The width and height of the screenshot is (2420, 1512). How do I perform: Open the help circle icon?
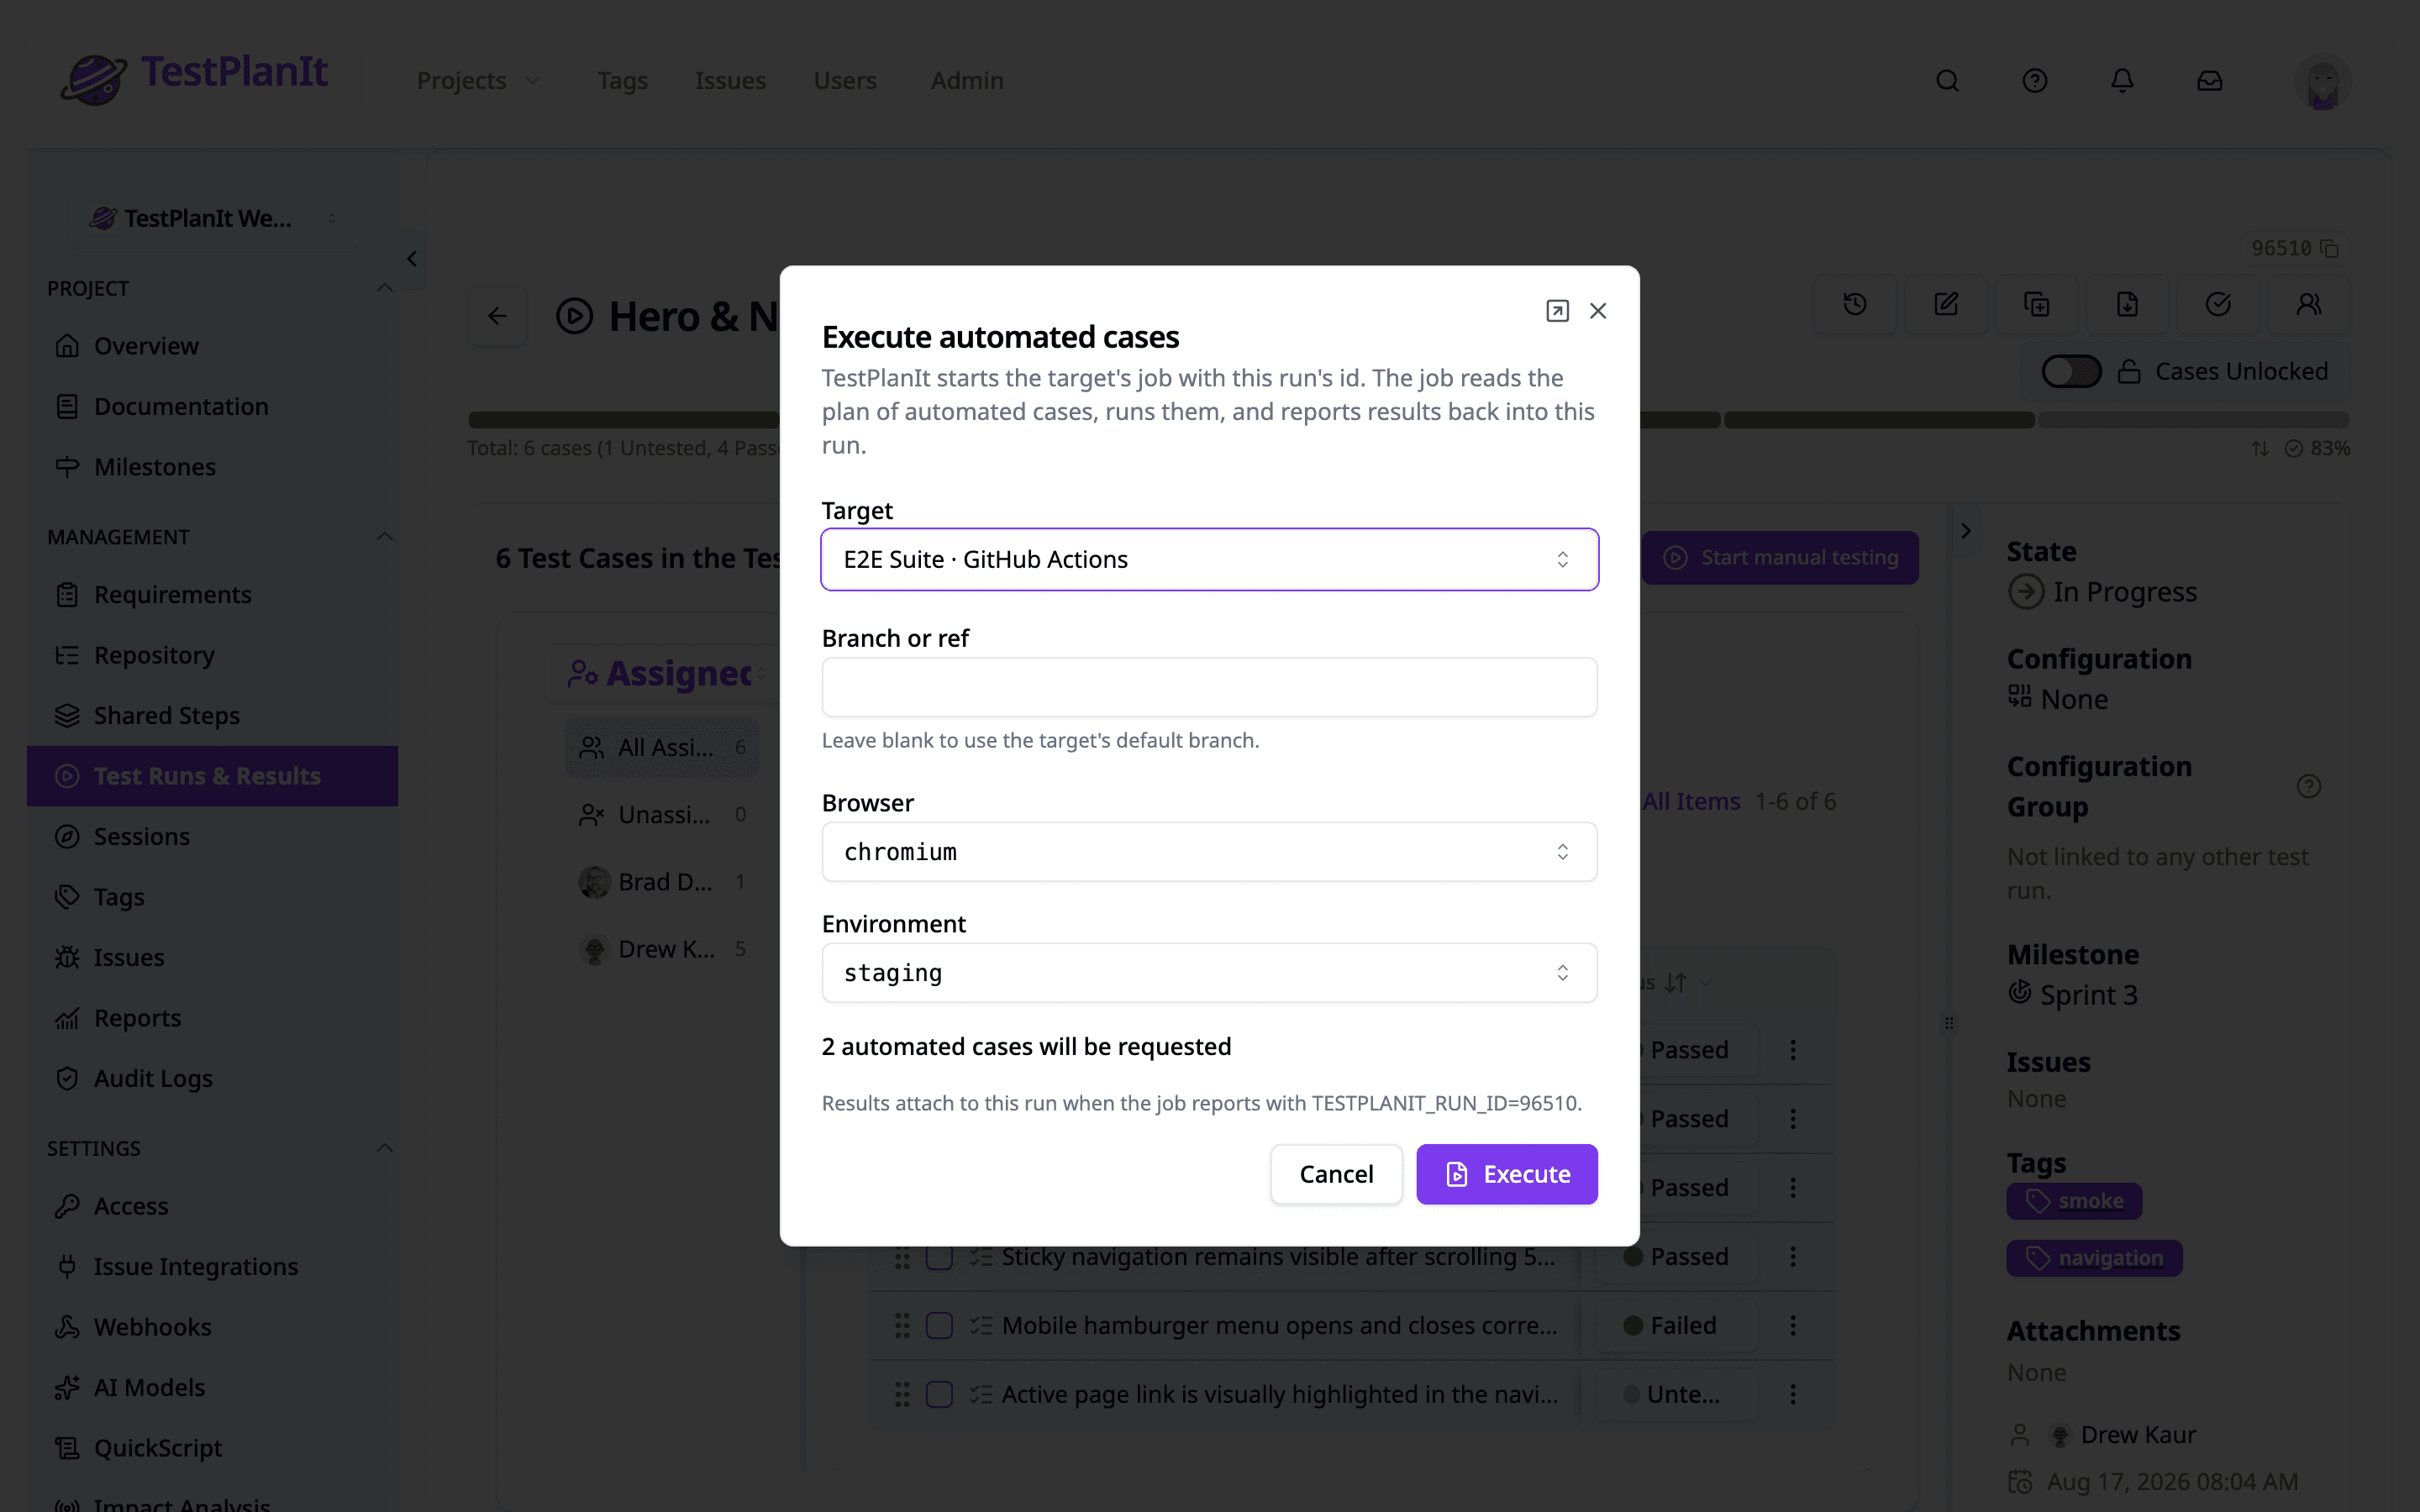pos(2034,81)
